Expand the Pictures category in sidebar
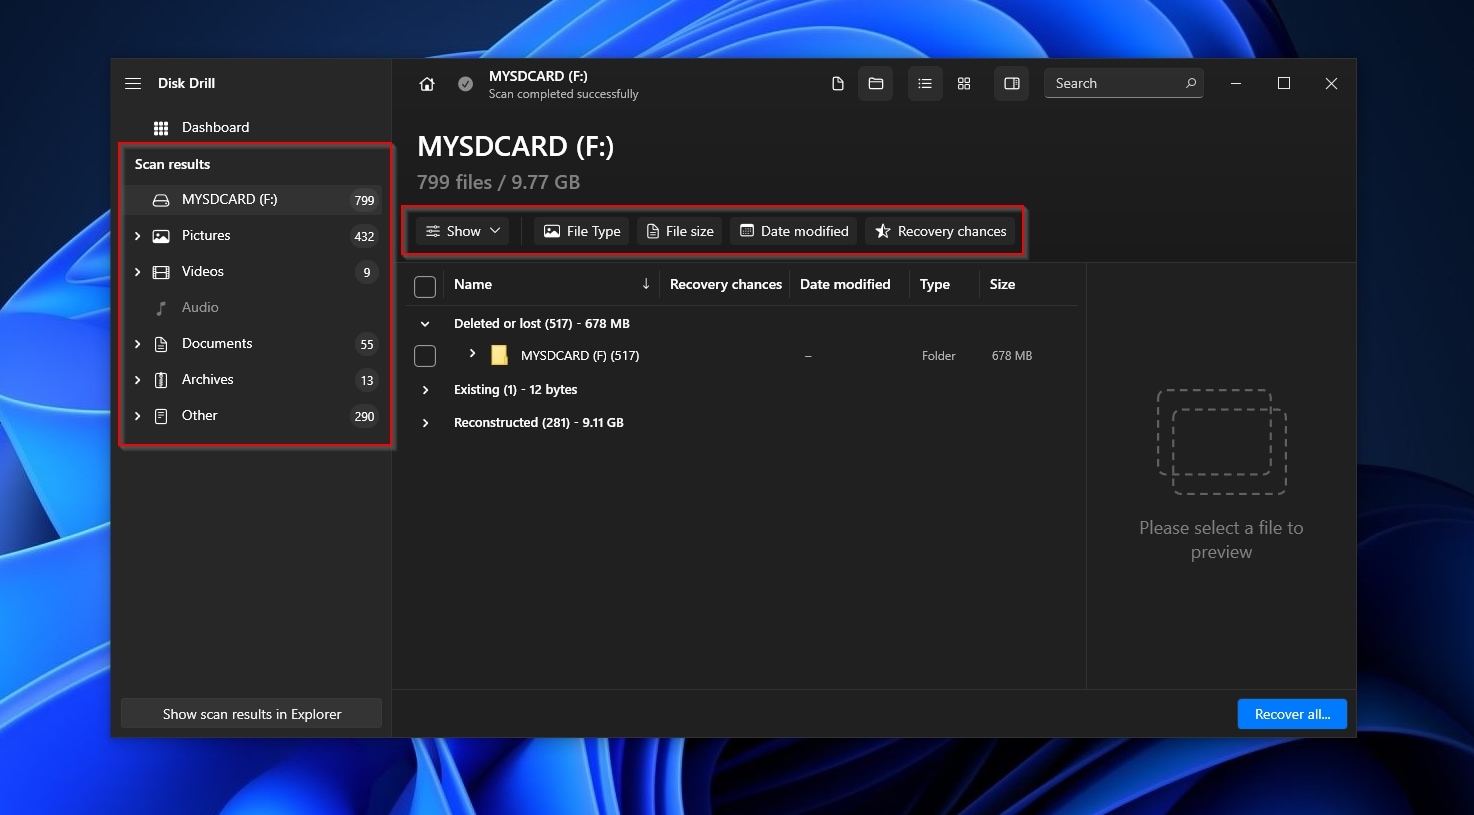 [138, 236]
